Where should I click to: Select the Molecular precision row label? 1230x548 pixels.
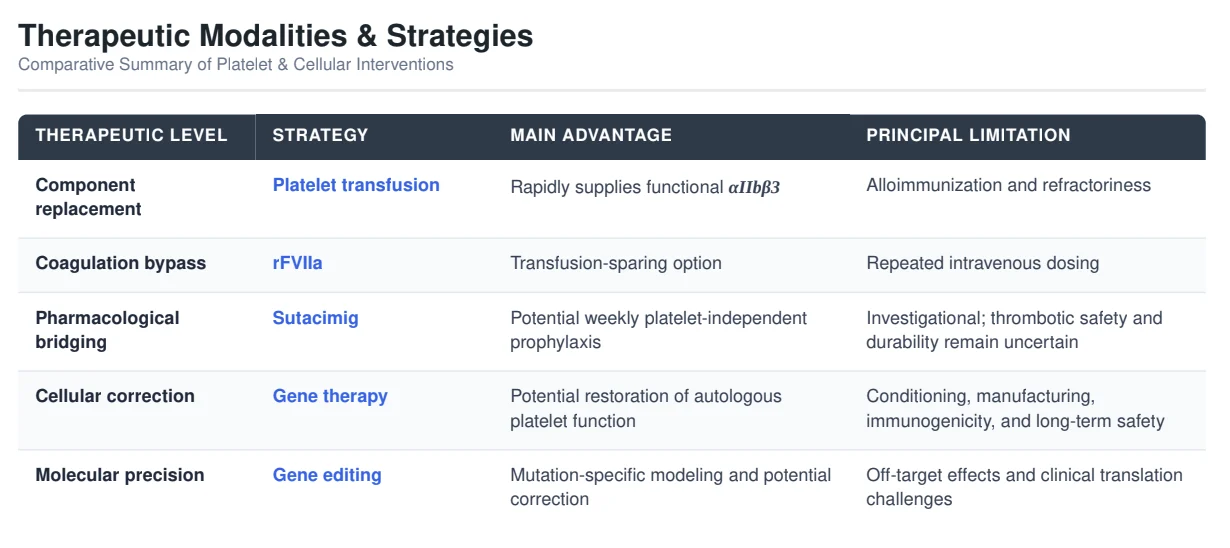point(120,475)
